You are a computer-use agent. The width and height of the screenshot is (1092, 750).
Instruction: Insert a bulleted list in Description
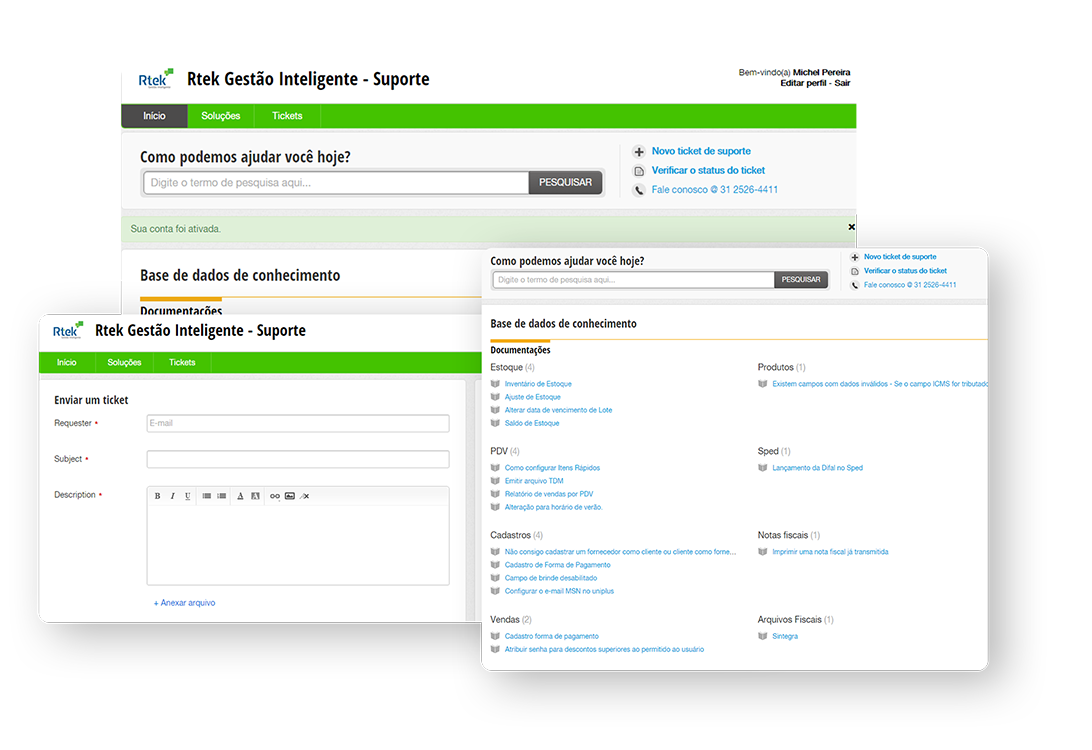pyautogui.click(x=206, y=496)
